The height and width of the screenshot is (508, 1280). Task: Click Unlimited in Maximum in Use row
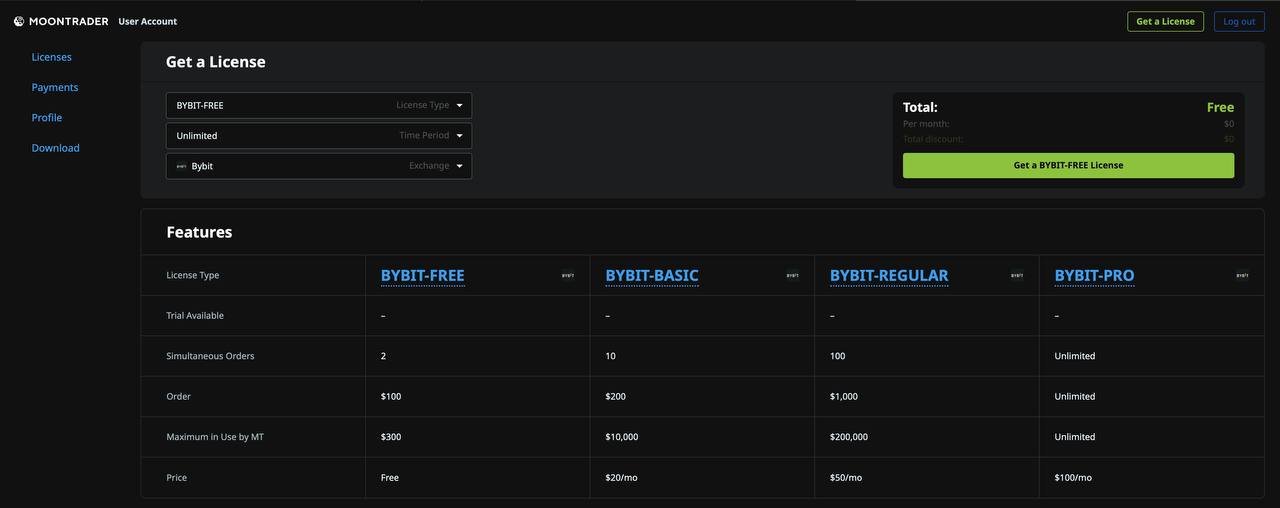point(1075,437)
